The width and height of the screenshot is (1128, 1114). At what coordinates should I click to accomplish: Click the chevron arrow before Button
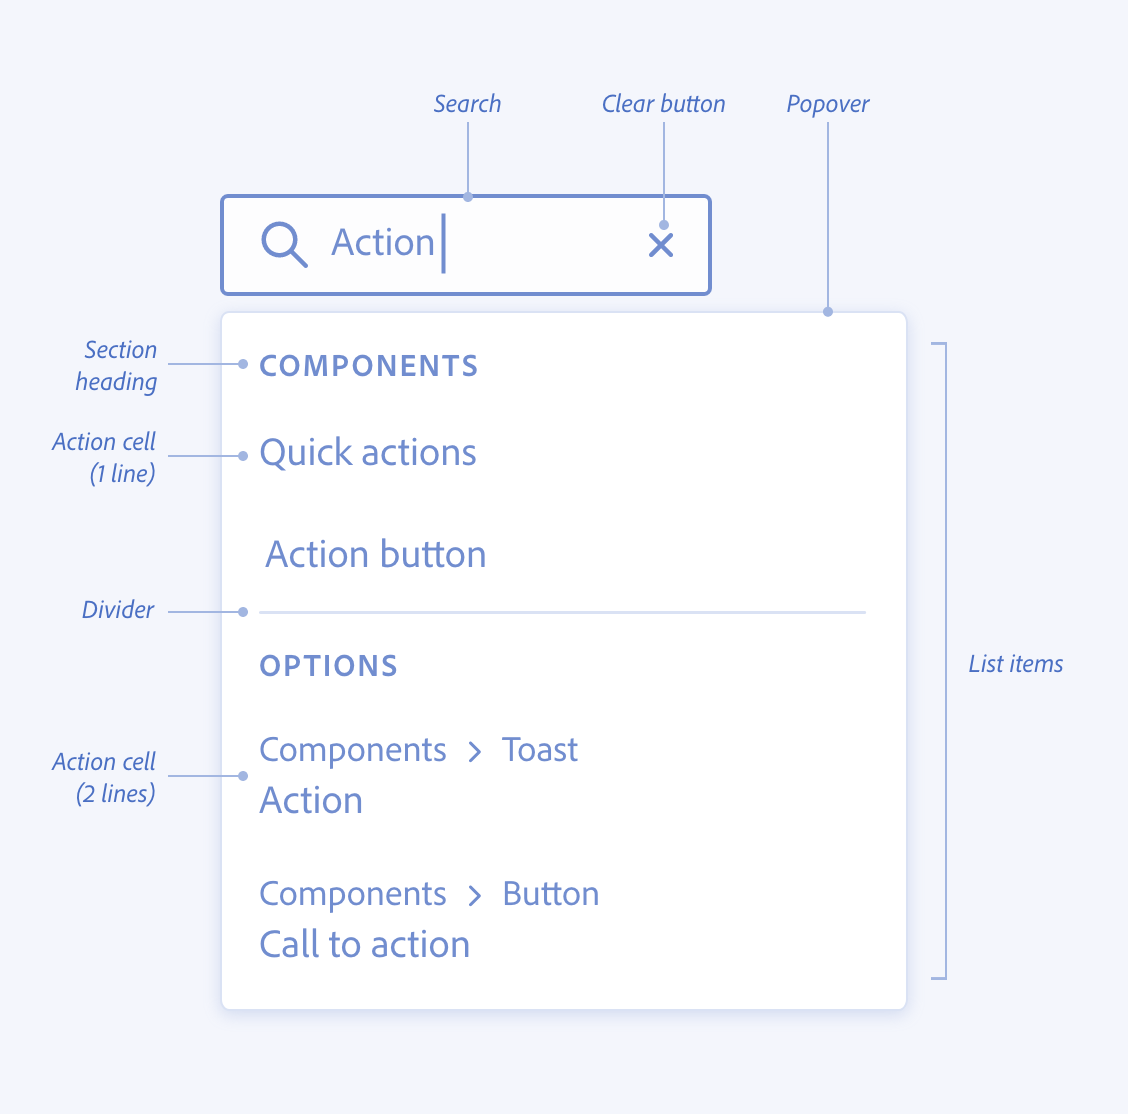coord(474,896)
